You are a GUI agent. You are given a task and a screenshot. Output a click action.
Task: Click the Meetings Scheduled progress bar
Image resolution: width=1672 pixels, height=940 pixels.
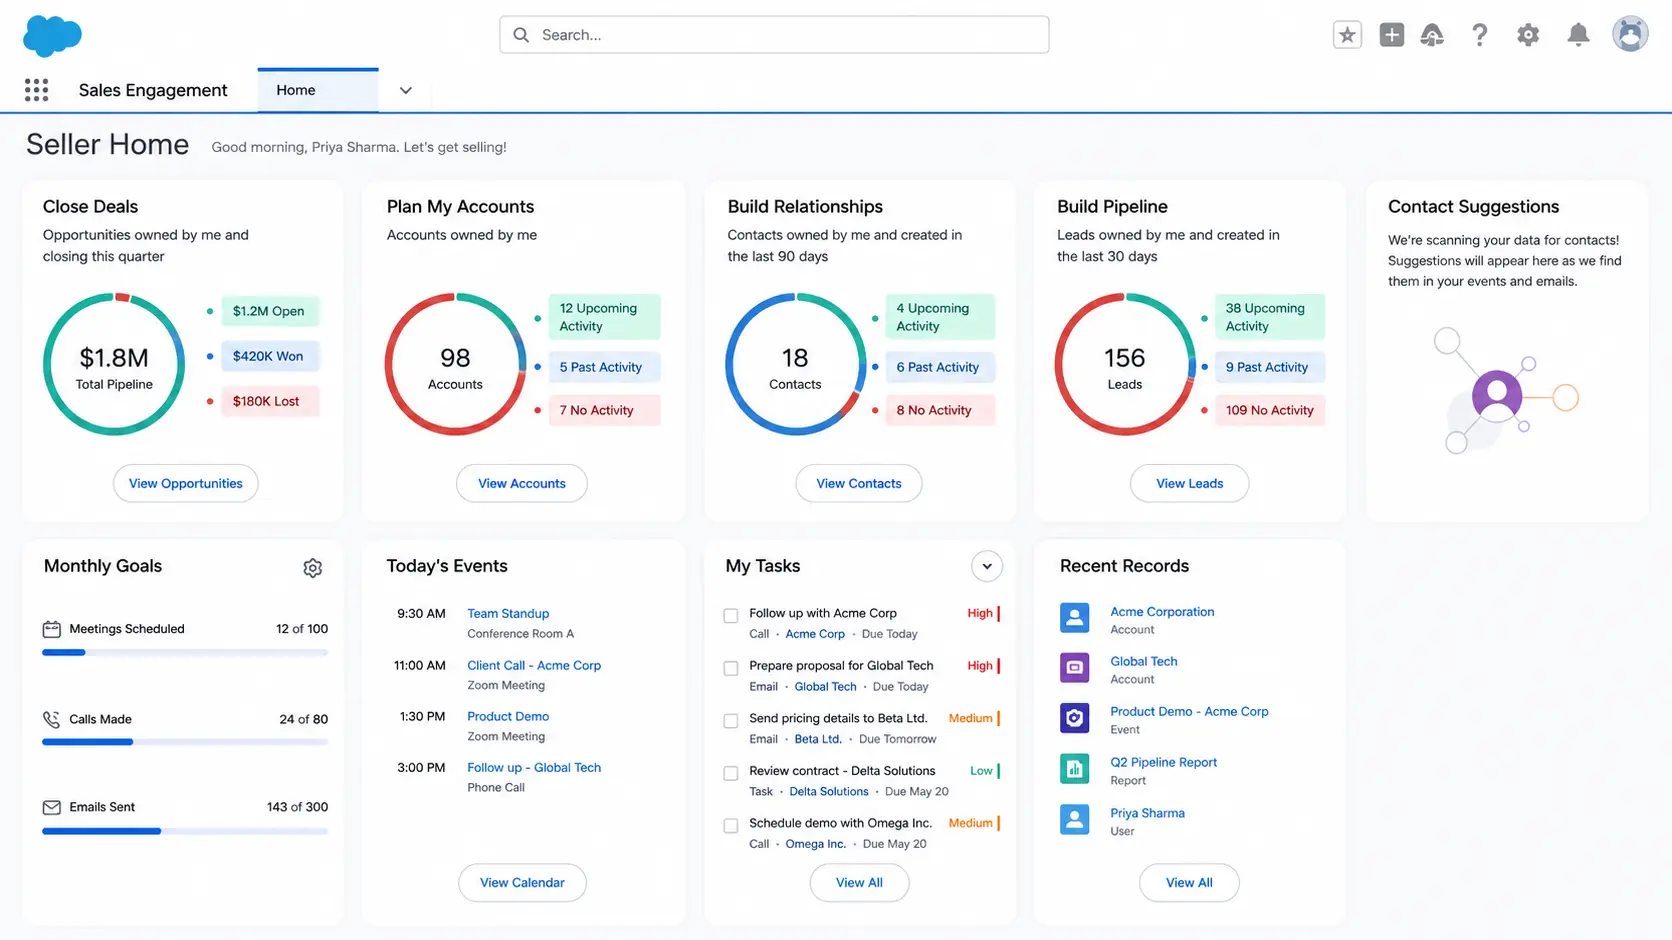coord(185,652)
